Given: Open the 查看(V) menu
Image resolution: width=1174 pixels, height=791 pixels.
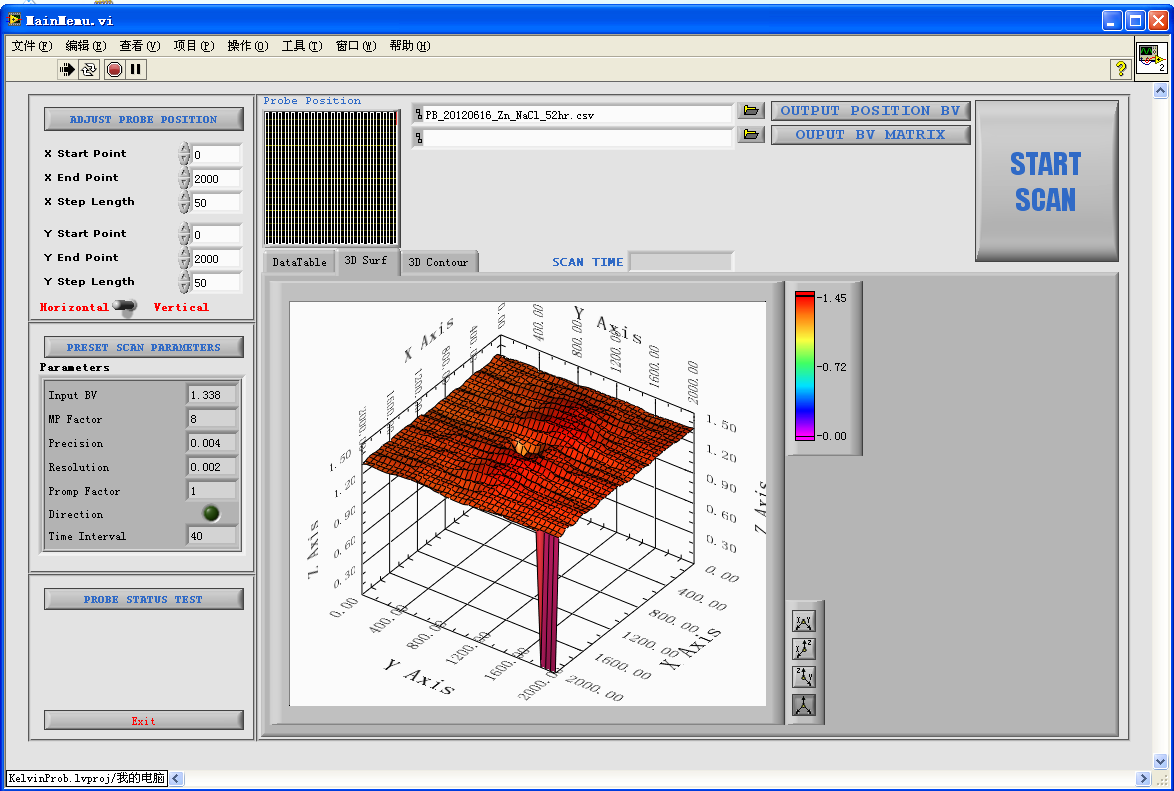Looking at the screenshot, I should pos(139,46).
